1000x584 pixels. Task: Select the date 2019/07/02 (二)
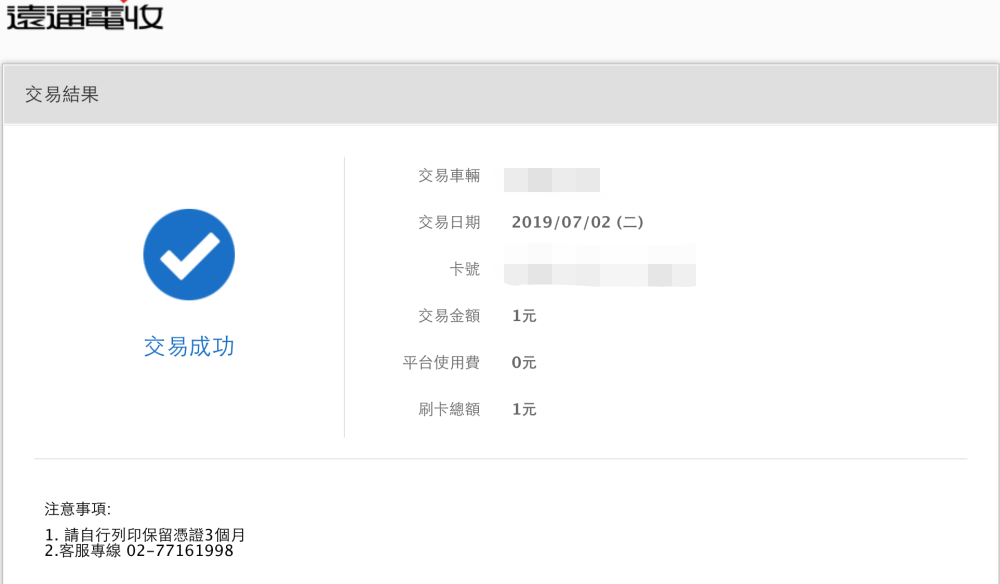coord(577,222)
